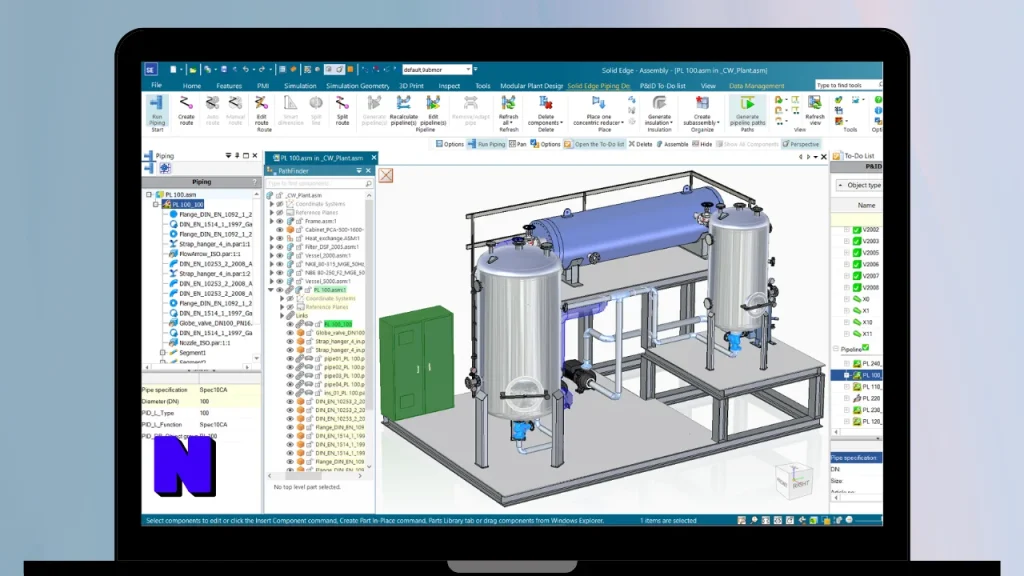The image size is (1024, 576).
Task: Click the piping settings gear icon
Action: click(x=165, y=168)
